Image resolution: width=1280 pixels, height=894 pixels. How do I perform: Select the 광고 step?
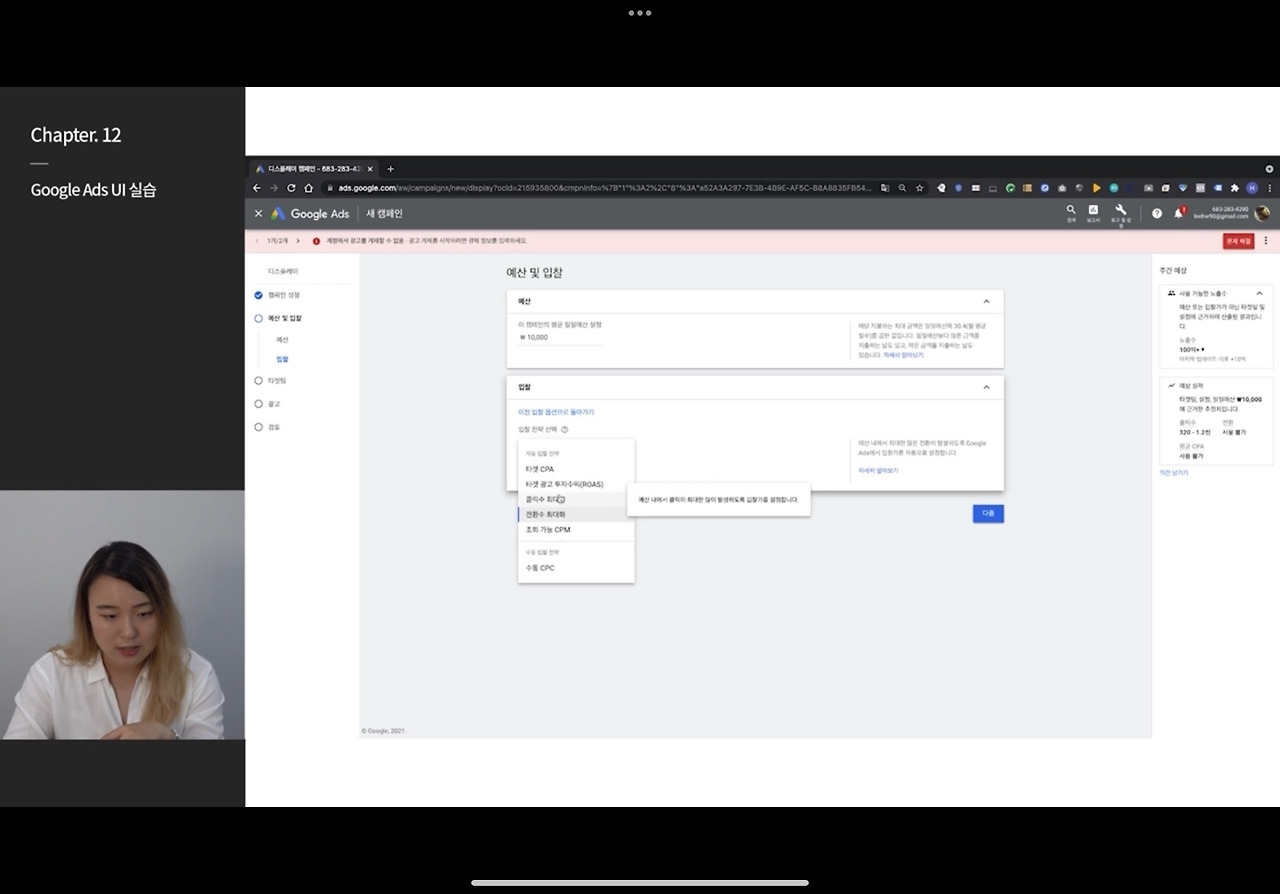[267, 404]
